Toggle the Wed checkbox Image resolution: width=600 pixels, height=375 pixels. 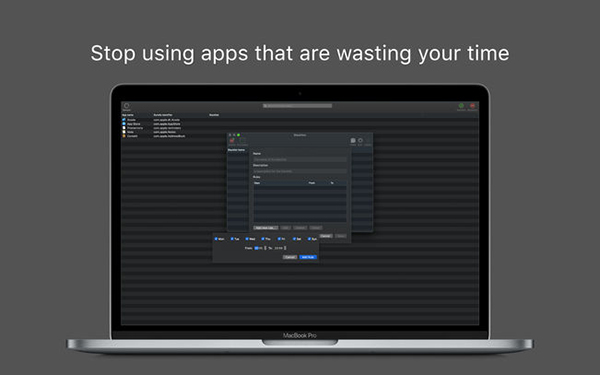pos(247,239)
